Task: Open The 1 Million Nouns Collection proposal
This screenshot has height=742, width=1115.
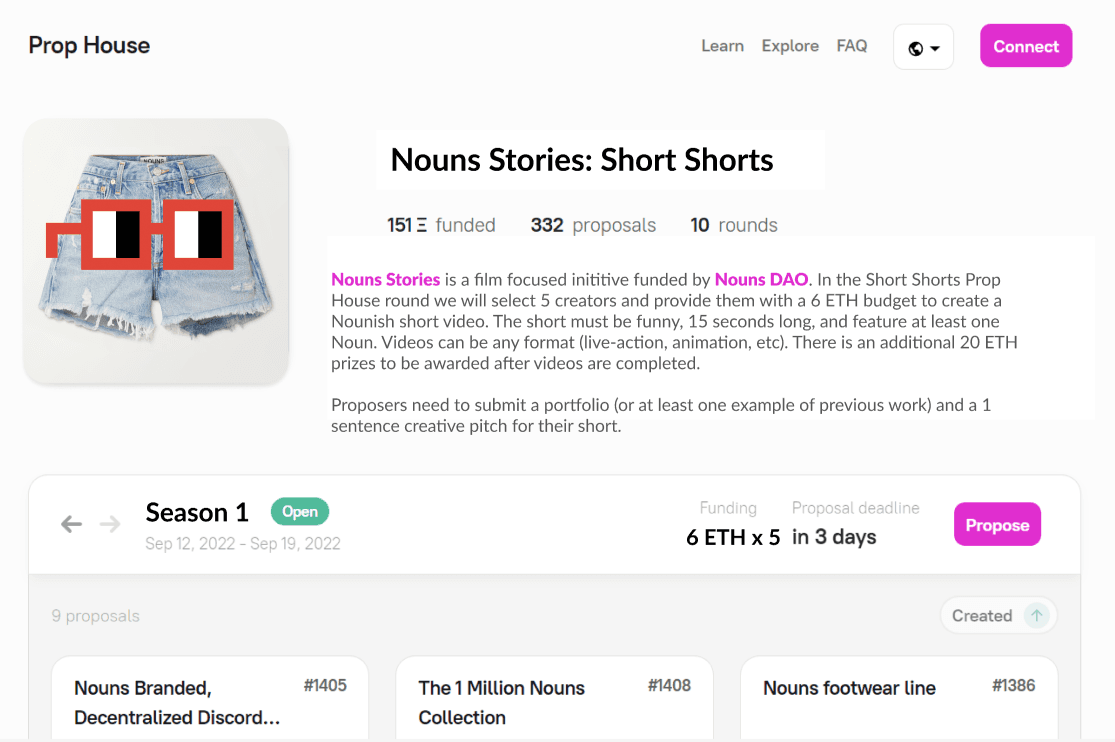Action: pyautogui.click(x=501, y=702)
